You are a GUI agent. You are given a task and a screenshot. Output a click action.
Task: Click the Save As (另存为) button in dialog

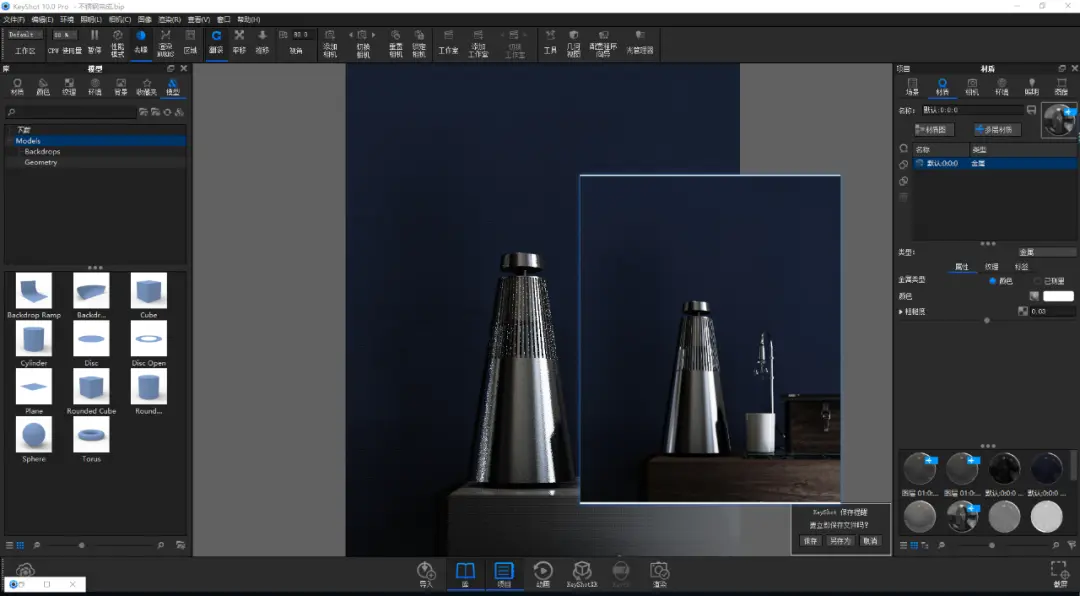tap(840, 541)
